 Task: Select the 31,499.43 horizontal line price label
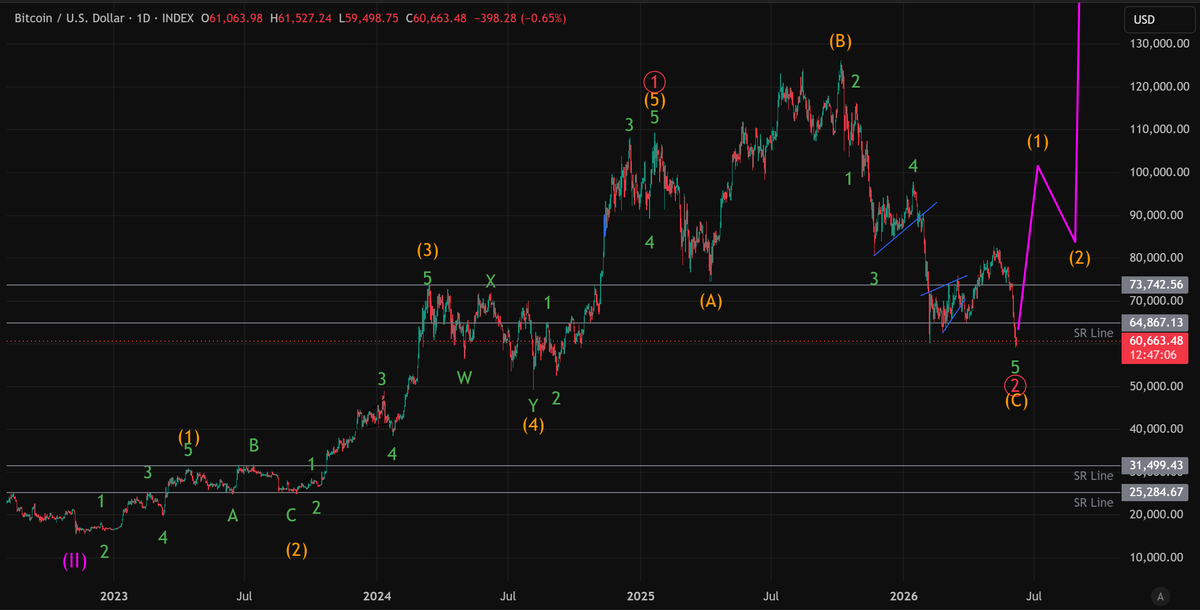click(x=1156, y=465)
